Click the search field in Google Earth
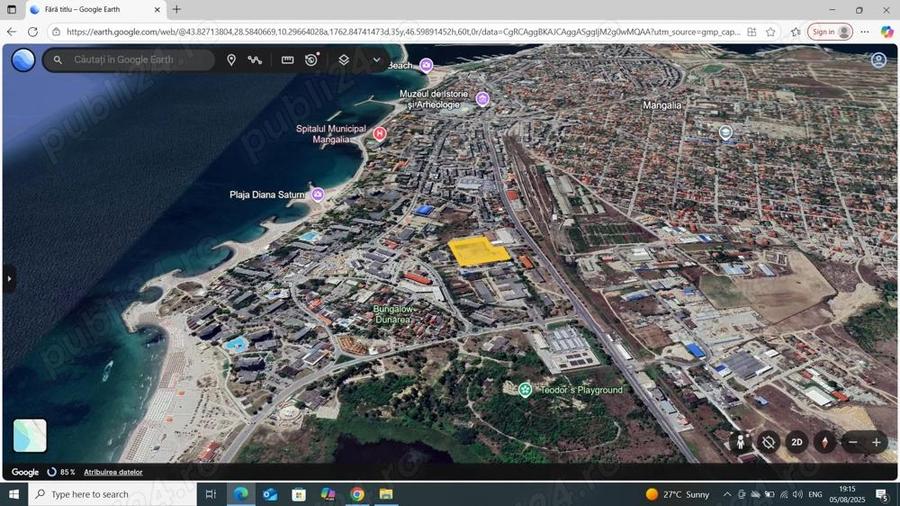The height and width of the screenshot is (506, 900). 129,60
